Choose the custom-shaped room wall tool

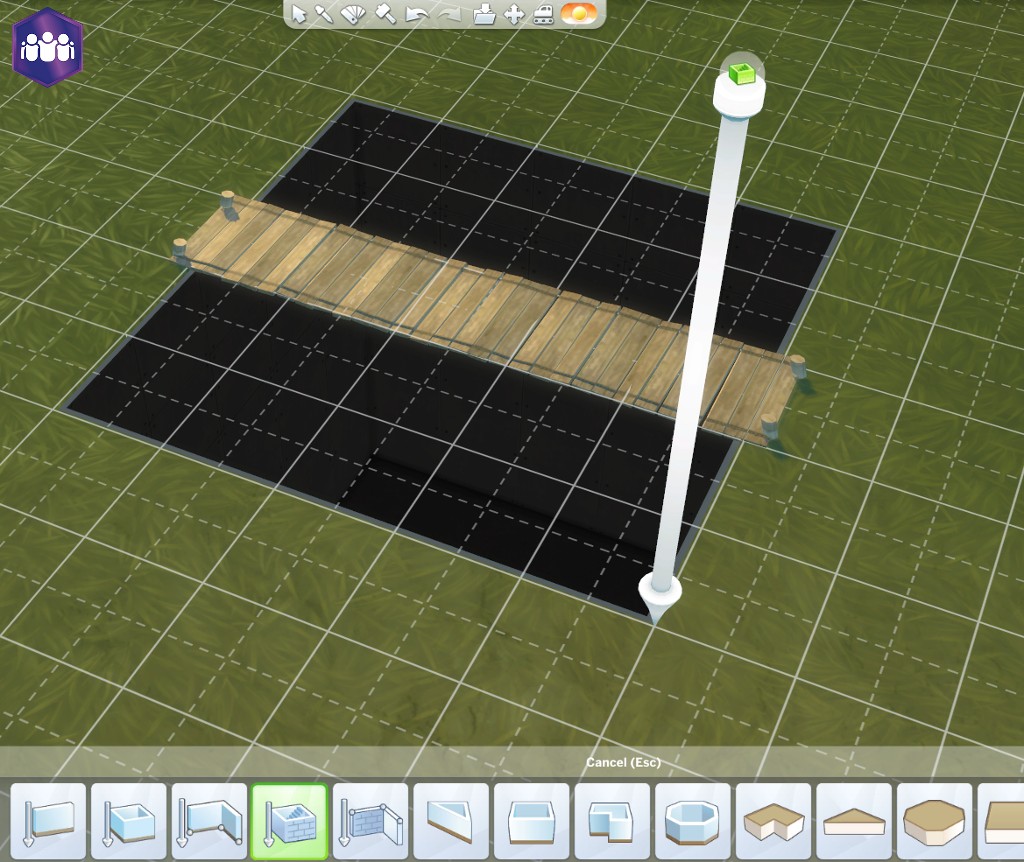click(210, 822)
